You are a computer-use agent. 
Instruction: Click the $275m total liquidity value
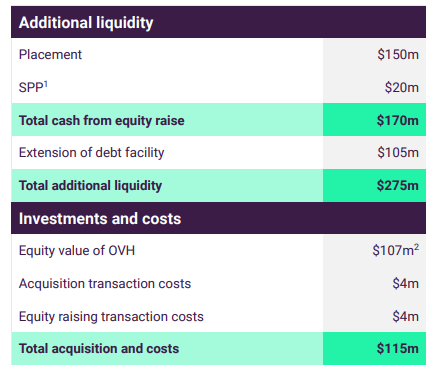click(398, 185)
